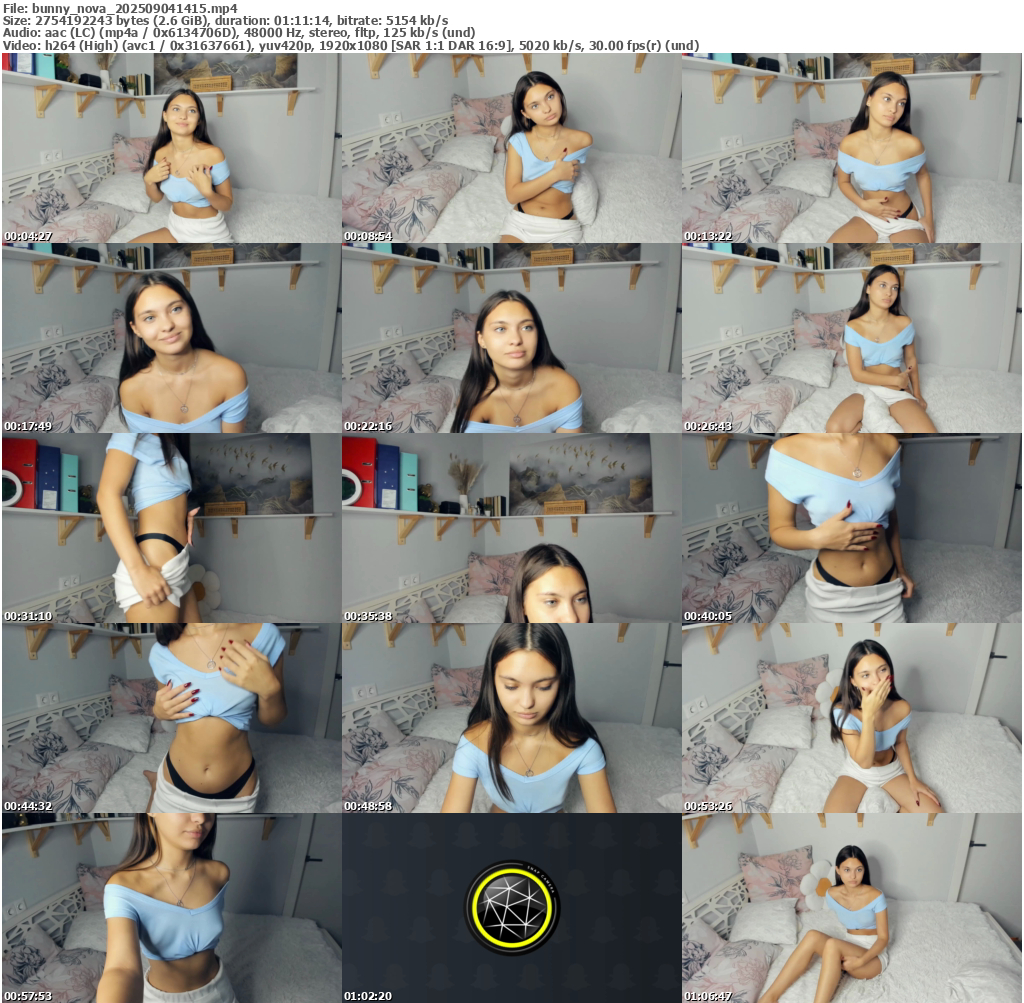The image size is (1024, 1003).
Task: Open the thumbnail at timestamp 00:13:22
Action: [x=851, y=148]
